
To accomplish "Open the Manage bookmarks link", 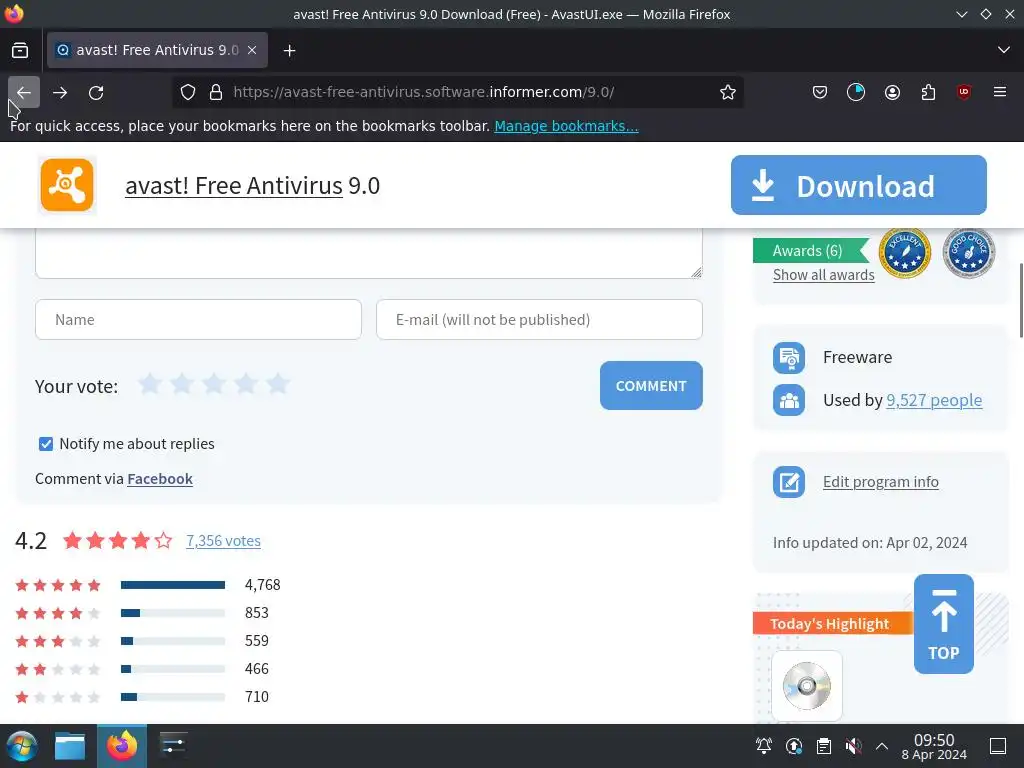I will coord(566,126).
